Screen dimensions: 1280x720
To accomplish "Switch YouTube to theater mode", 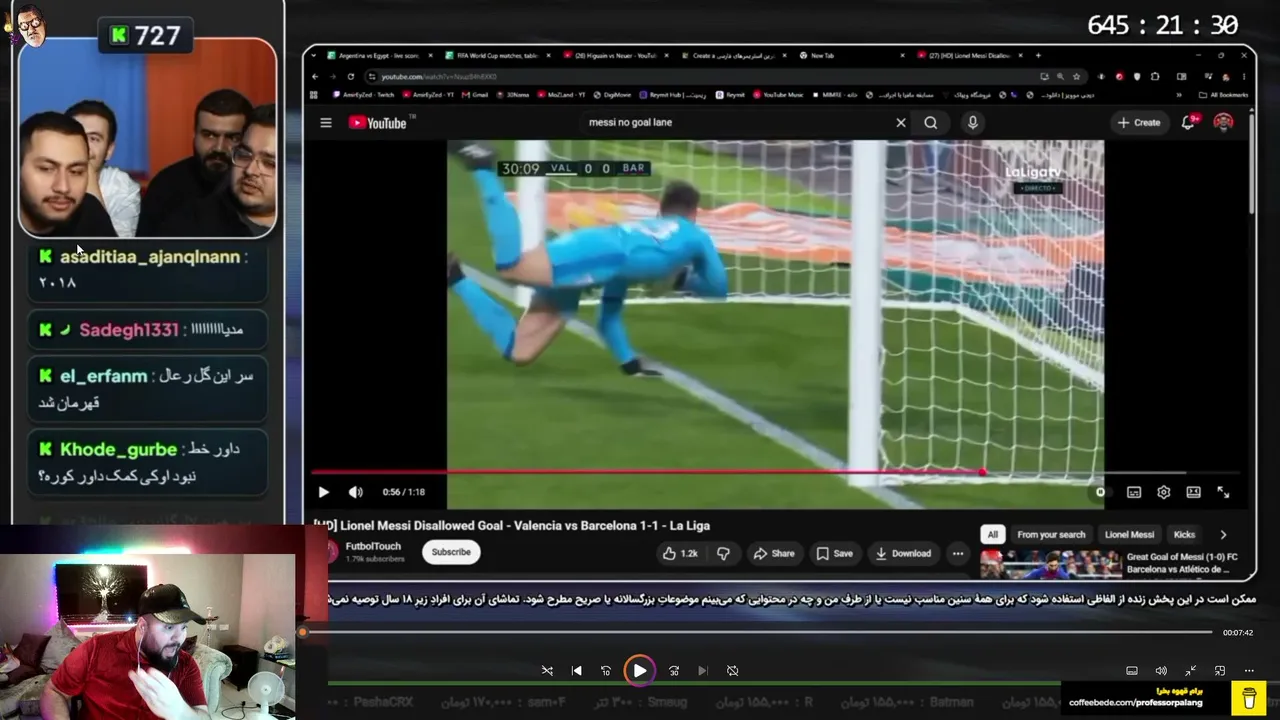I will tap(1193, 492).
